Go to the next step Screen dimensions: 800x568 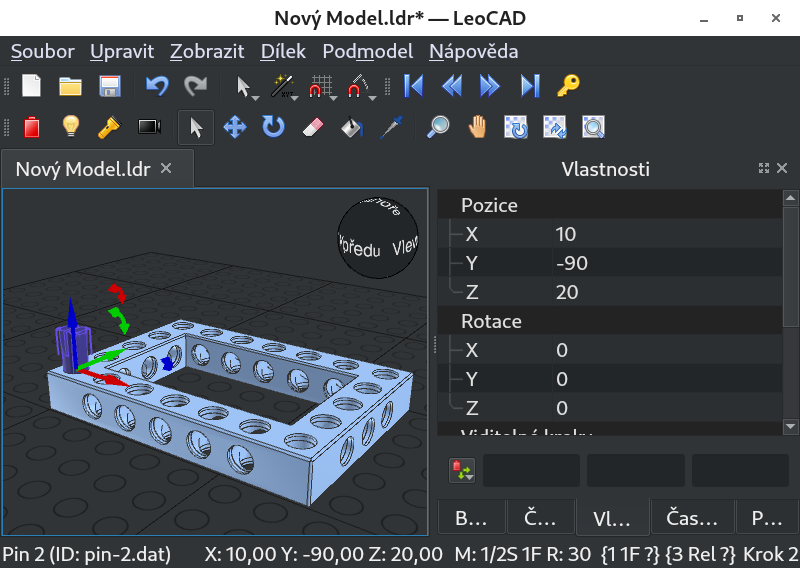[490, 86]
